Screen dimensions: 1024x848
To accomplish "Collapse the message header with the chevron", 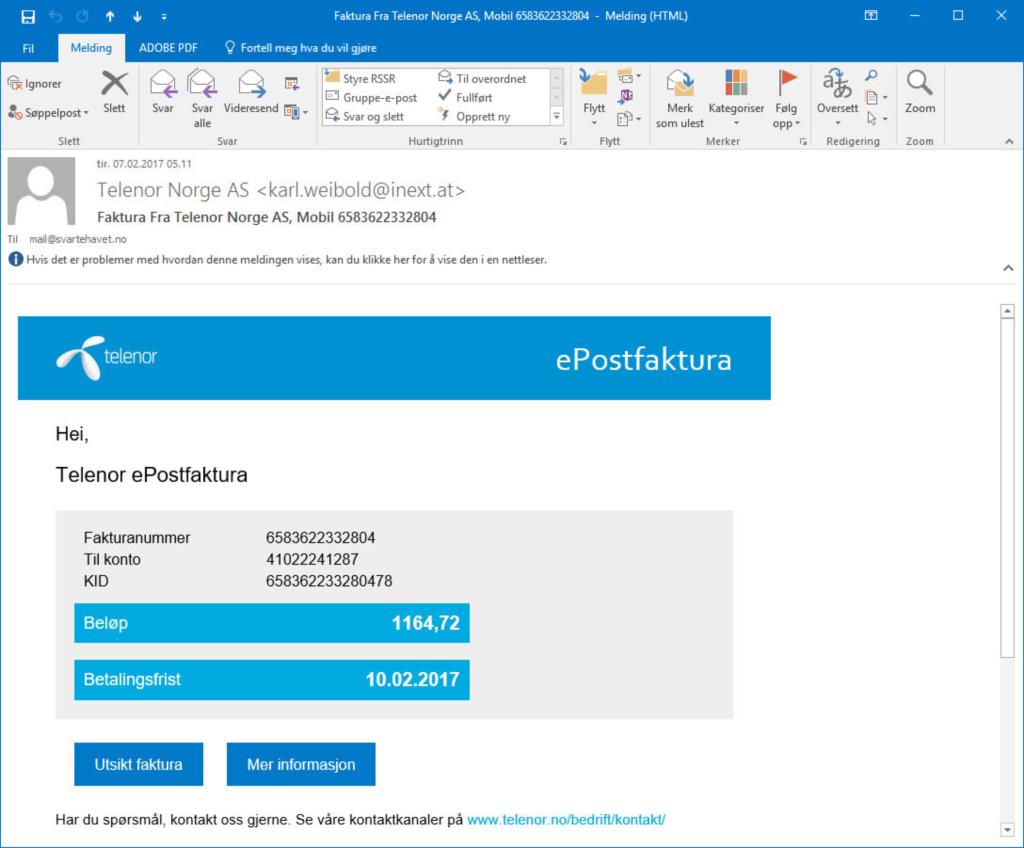I will (x=1008, y=268).
